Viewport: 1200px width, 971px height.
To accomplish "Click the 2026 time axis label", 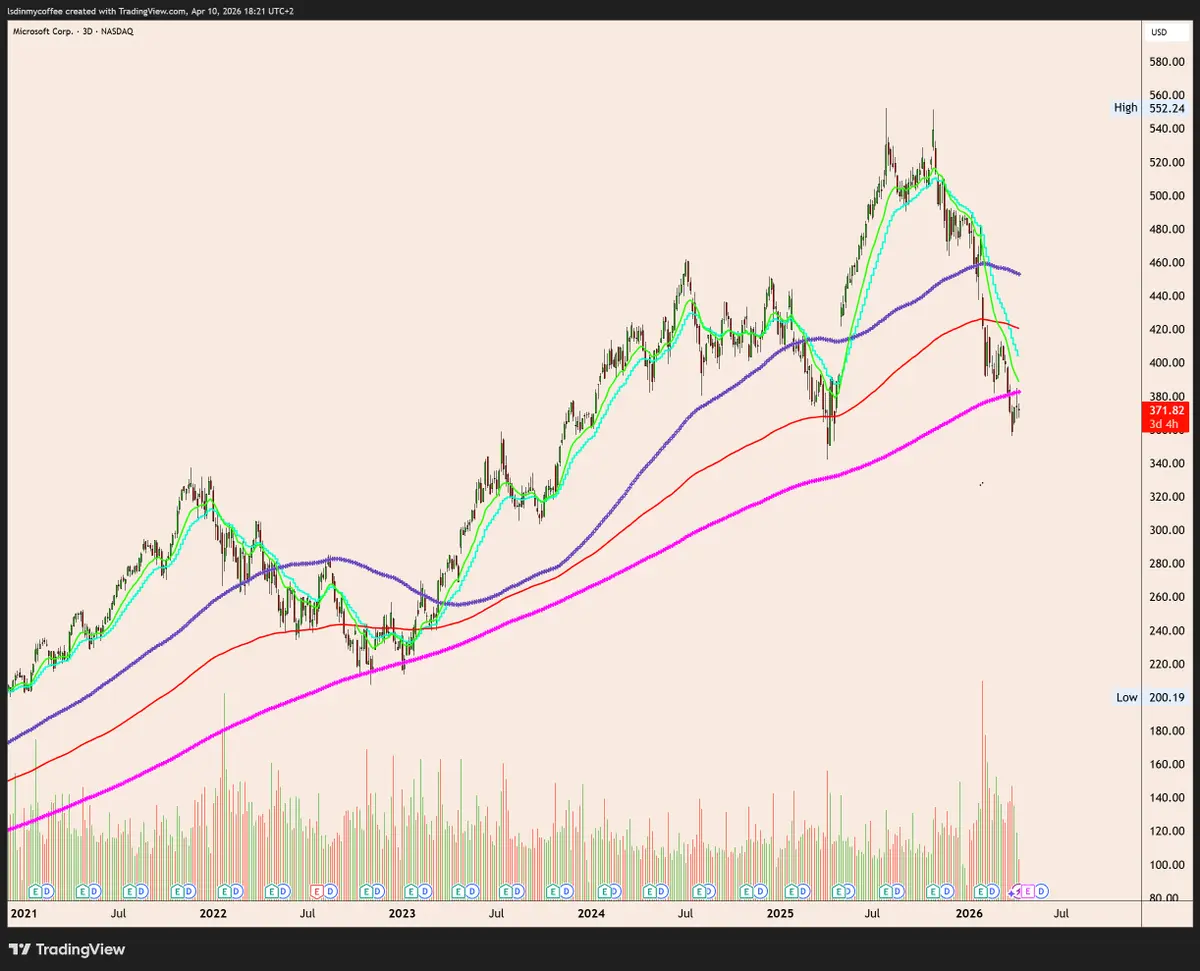I will [970, 913].
